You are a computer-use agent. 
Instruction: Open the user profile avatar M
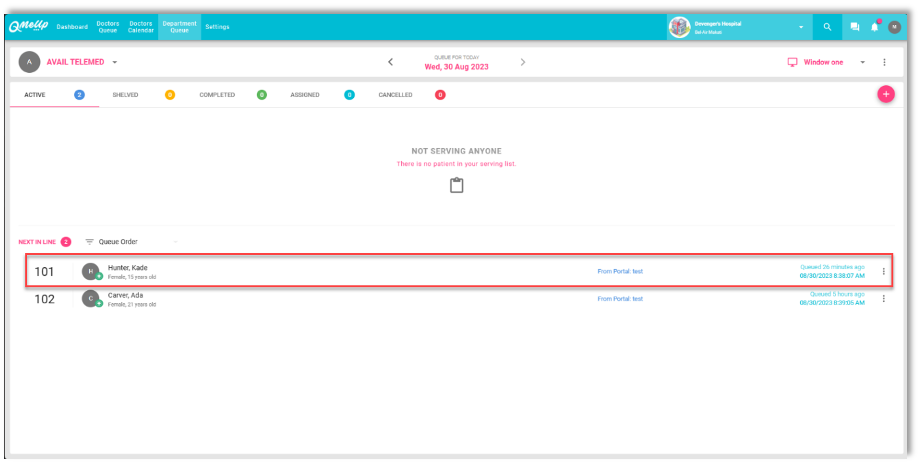[x=894, y=27]
